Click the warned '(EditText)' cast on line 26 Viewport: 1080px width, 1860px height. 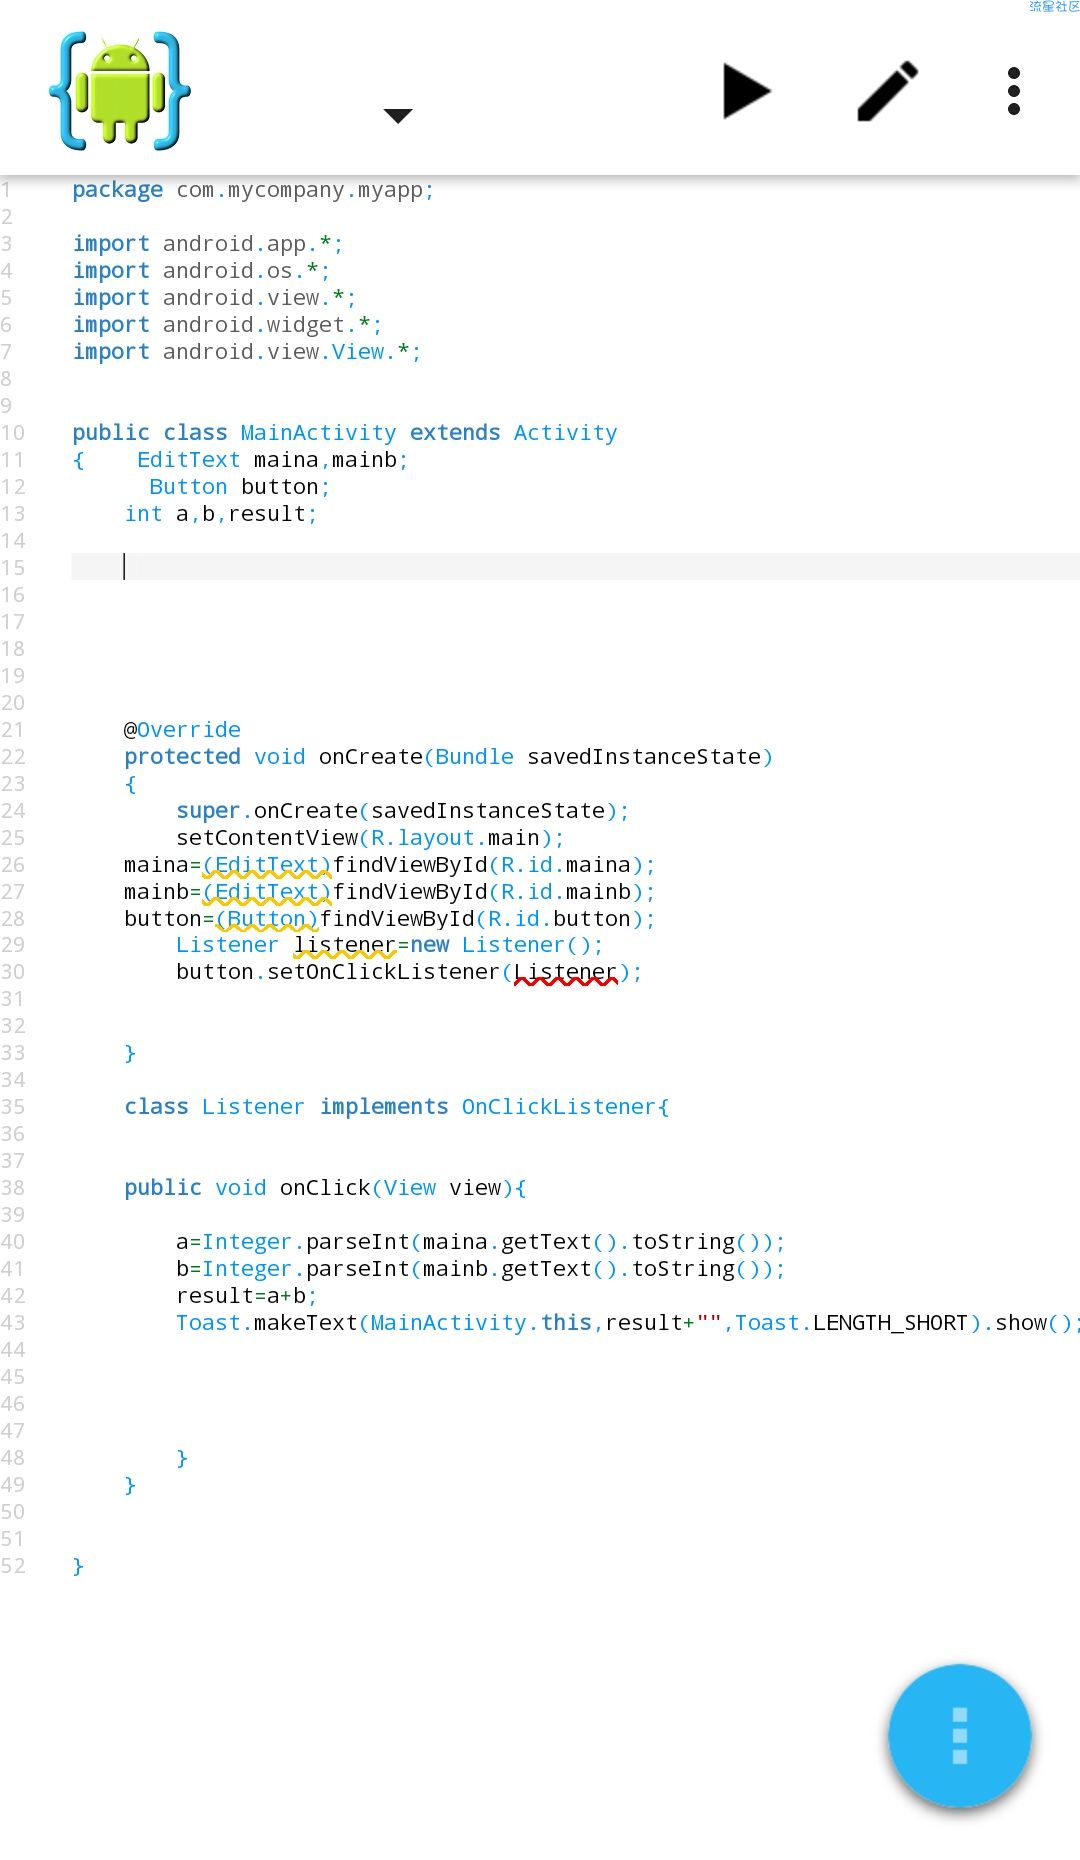point(266,865)
